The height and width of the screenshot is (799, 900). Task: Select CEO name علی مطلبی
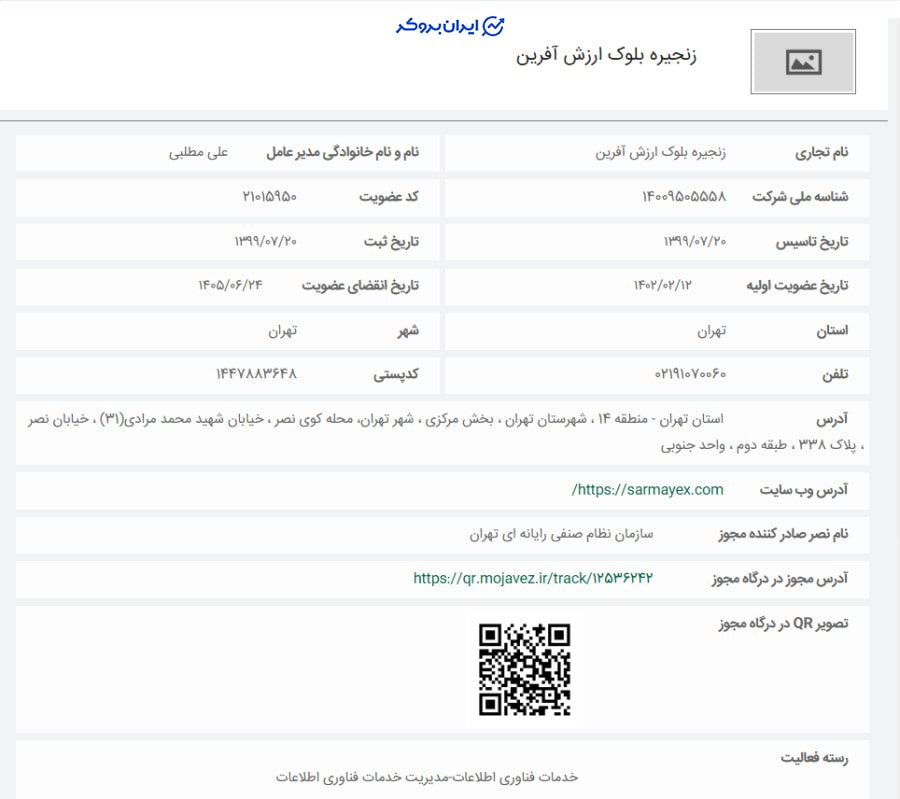198,153
